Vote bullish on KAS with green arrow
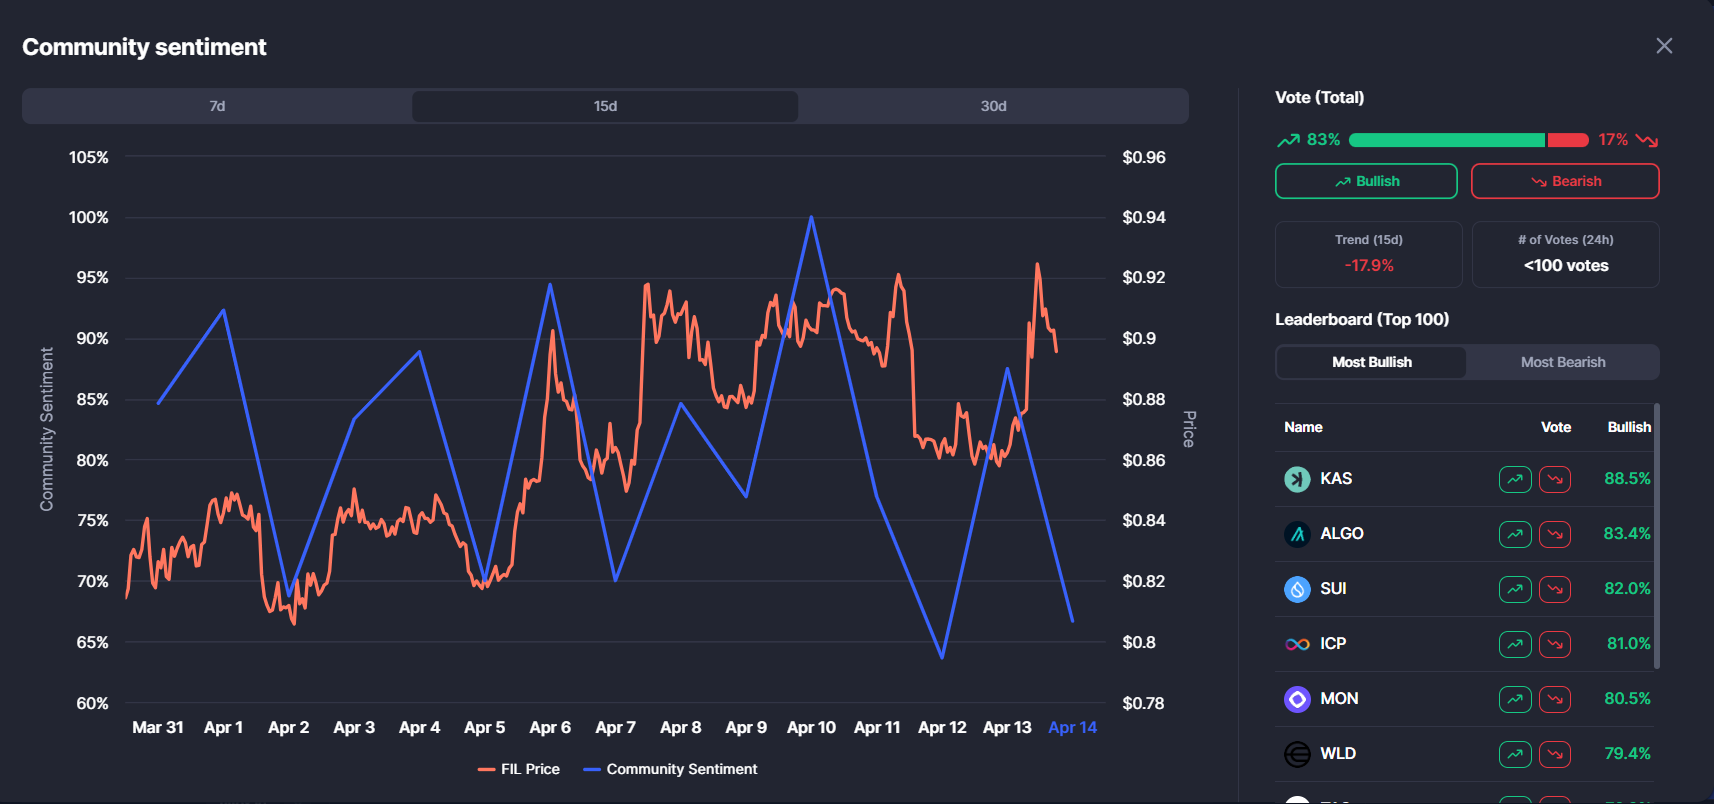 pyautogui.click(x=1515, y=479)
